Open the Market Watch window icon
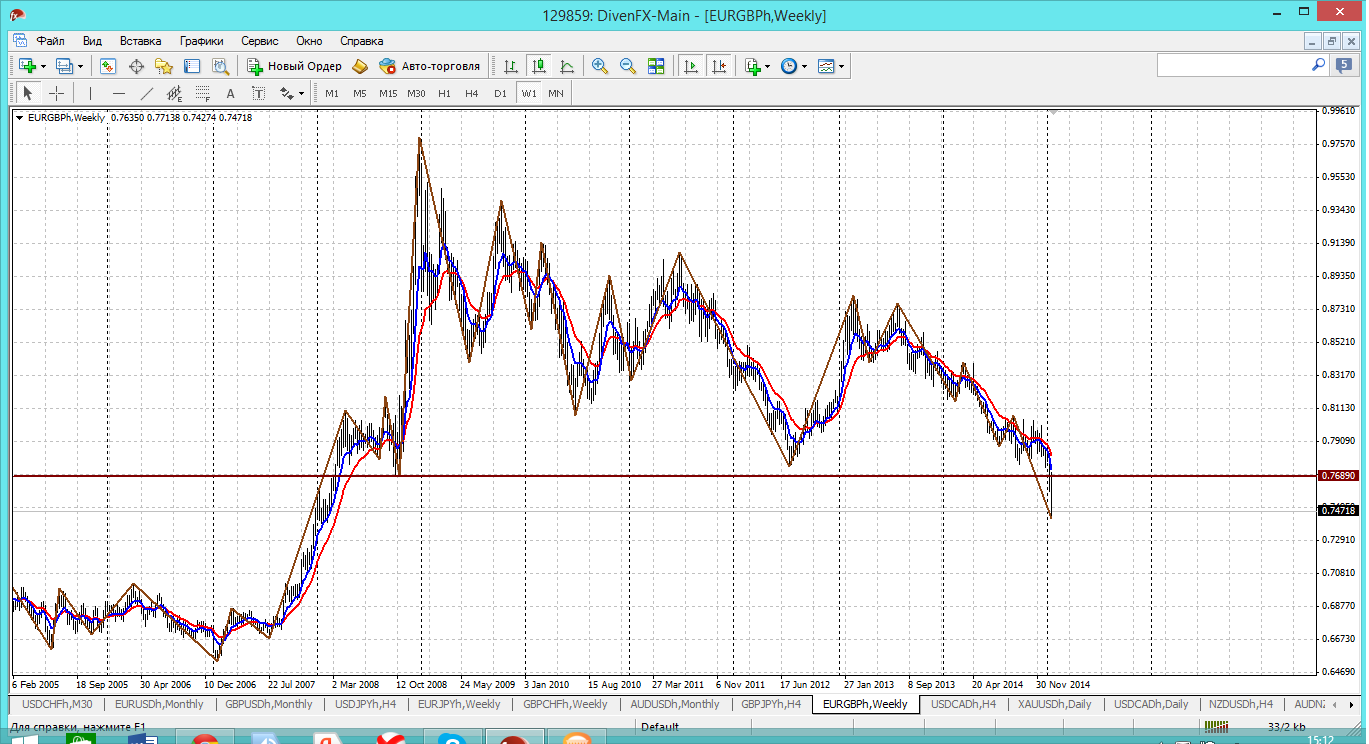The width and height of the screenshot is (1369, 744). point(108,66)
